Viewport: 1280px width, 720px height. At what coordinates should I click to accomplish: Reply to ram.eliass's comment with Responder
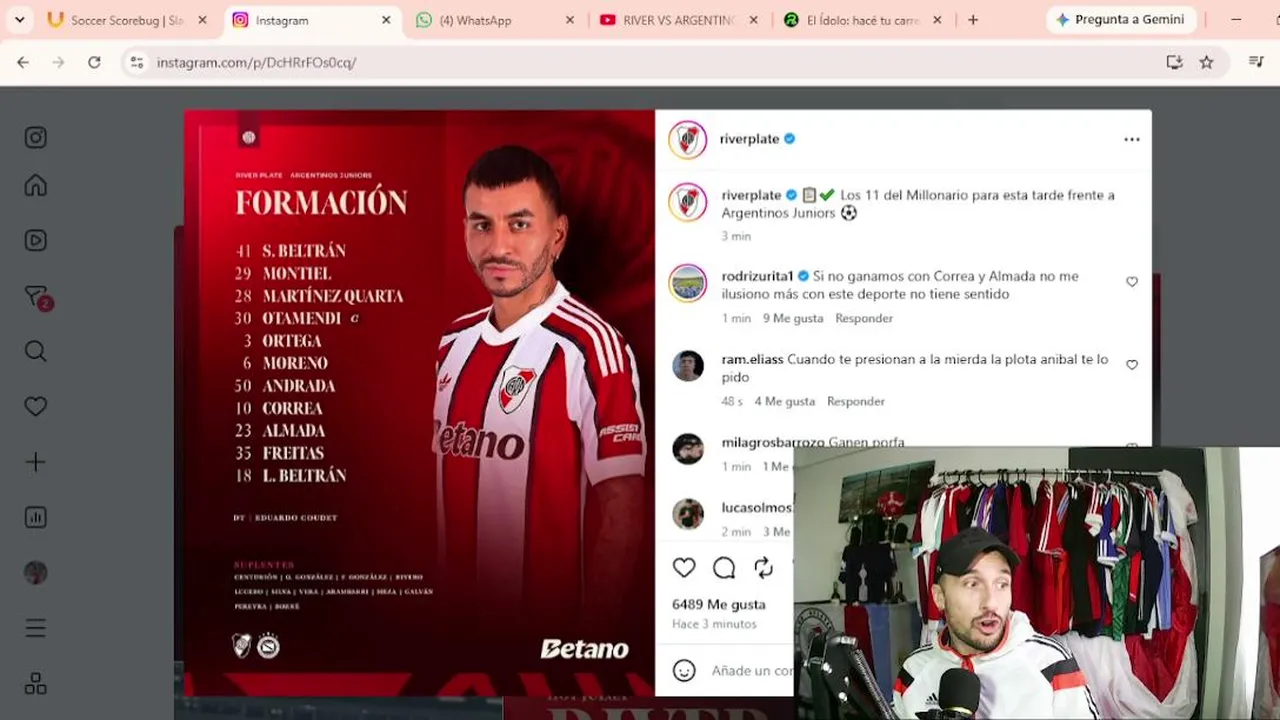click(856, 401)
